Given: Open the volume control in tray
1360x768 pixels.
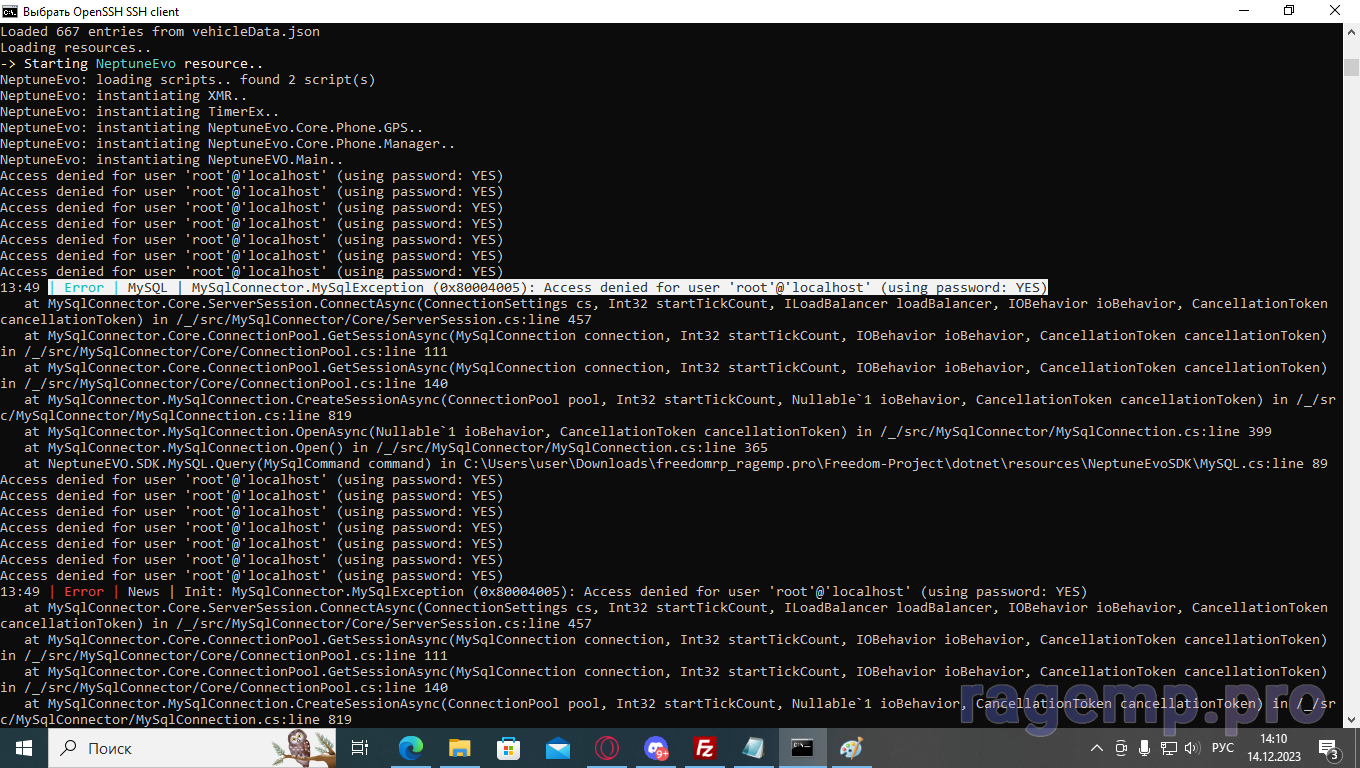Looking at the screenshot, I should coord(1191,747).
